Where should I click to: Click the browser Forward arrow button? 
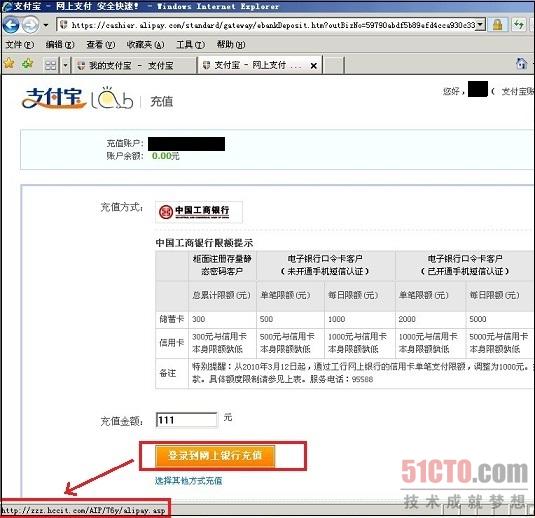click(30, 25)
